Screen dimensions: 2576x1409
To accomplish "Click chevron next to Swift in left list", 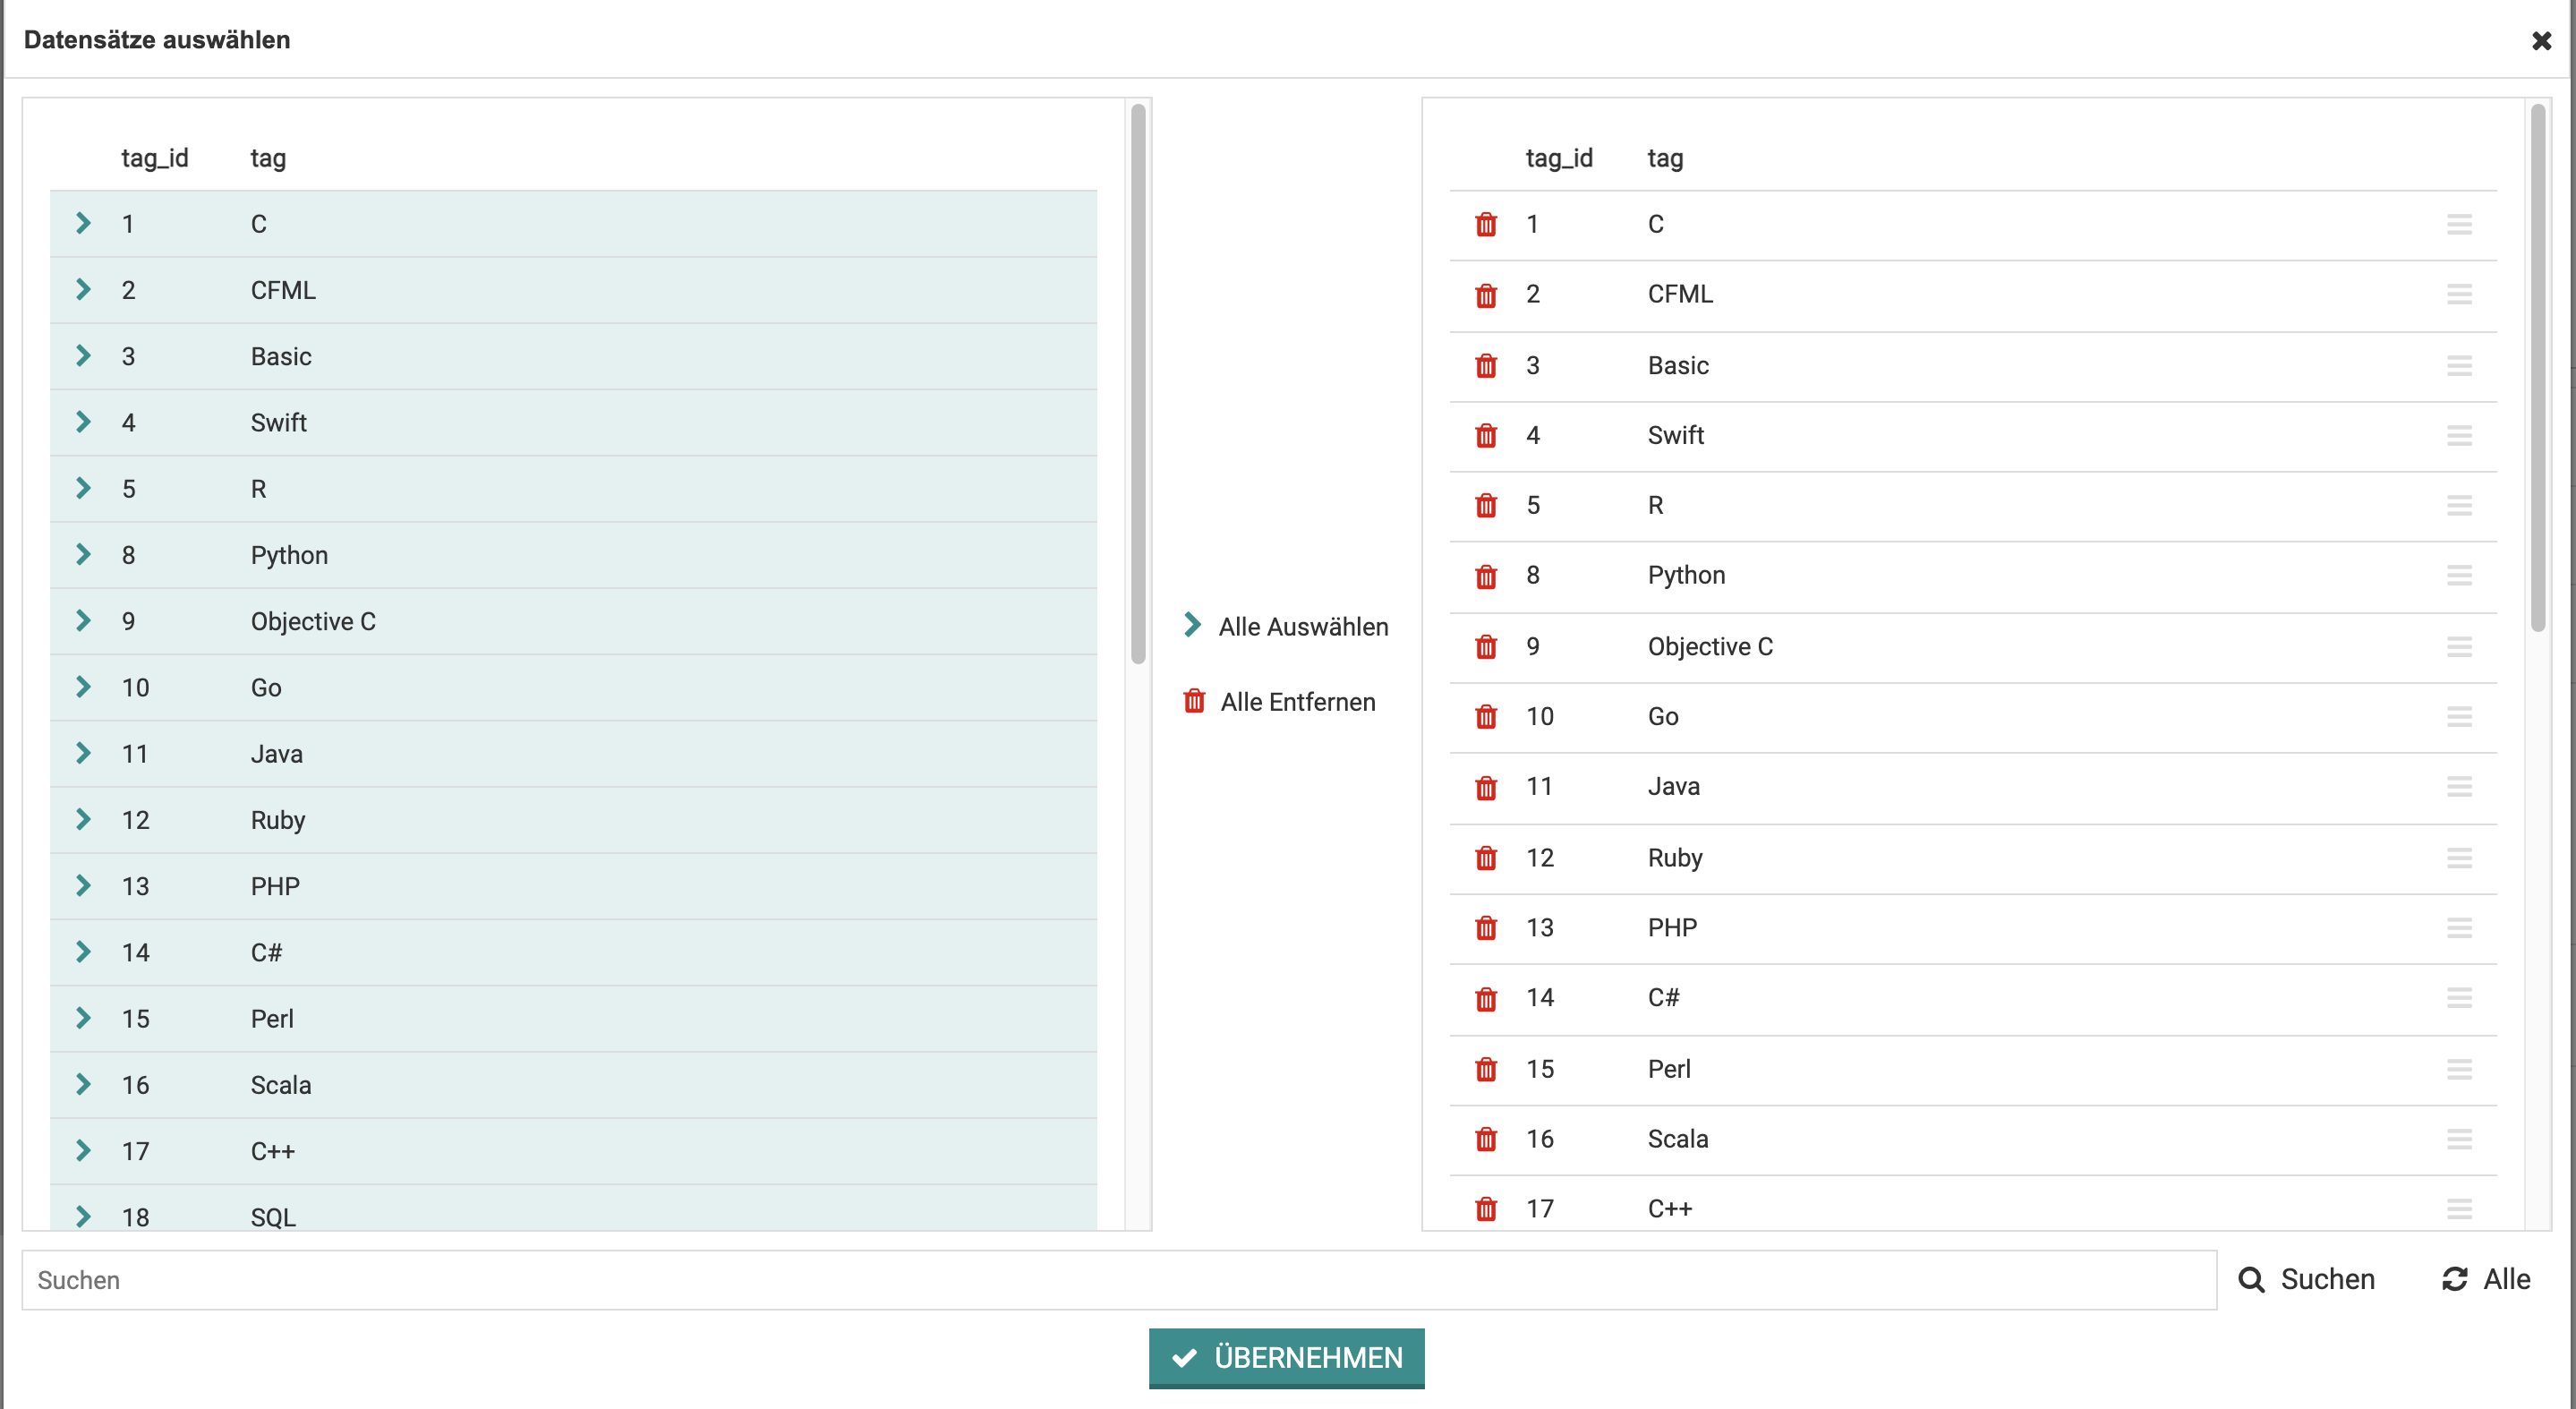I will (x=84, y=421).
